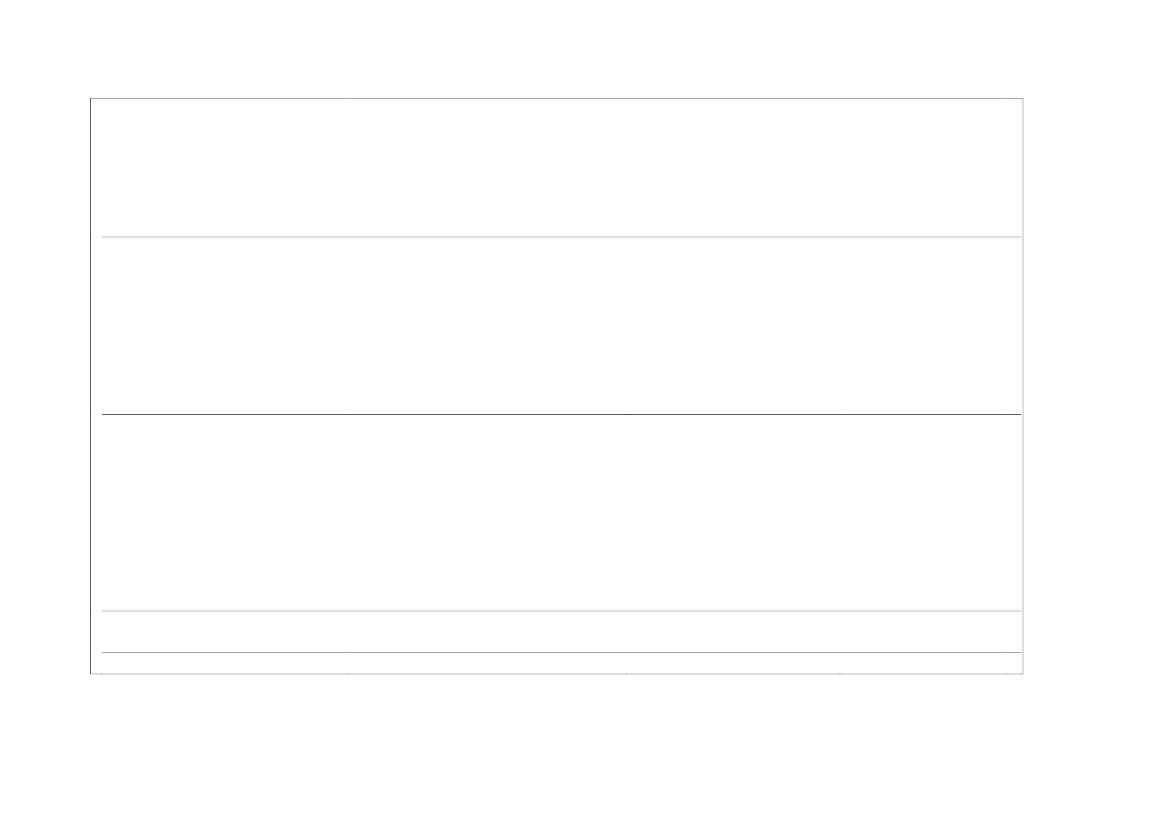1169x827 pixels.
Task: Click the leftmost tick mark on the bottom border
Action: [x=102, y=675]
